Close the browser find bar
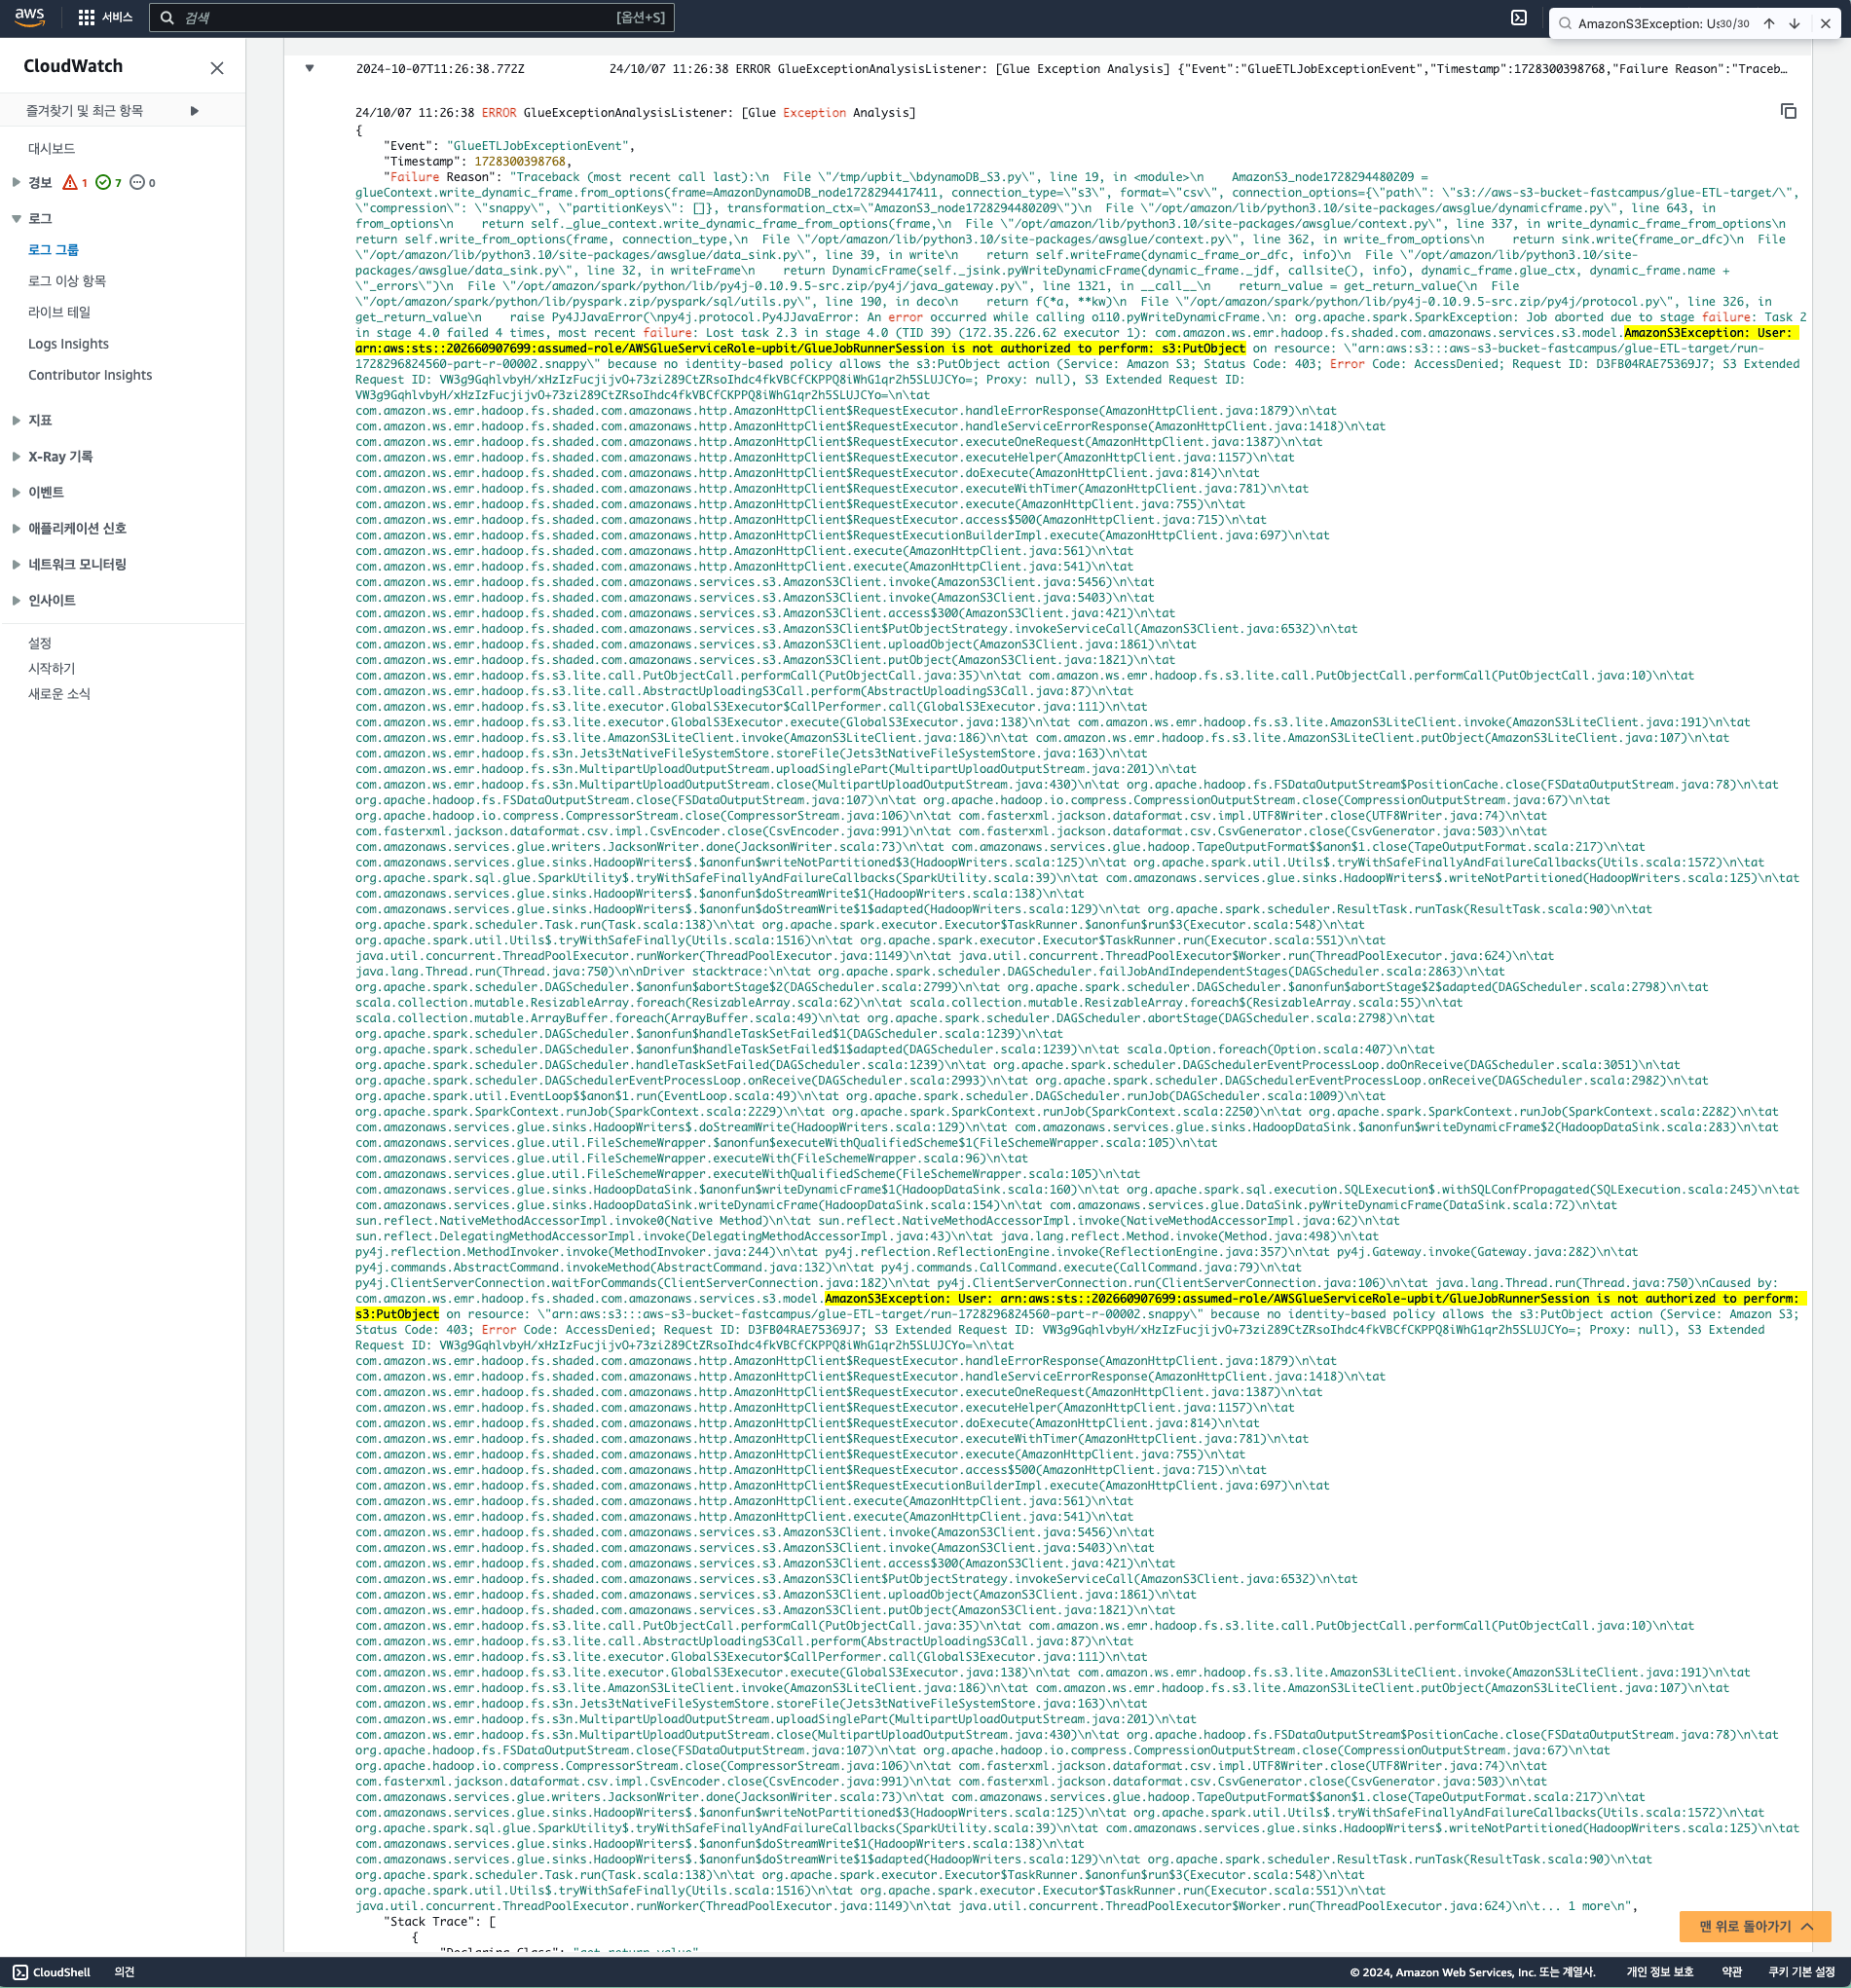This screenshot has width=1851, height=1988. tap(1825, 23)
